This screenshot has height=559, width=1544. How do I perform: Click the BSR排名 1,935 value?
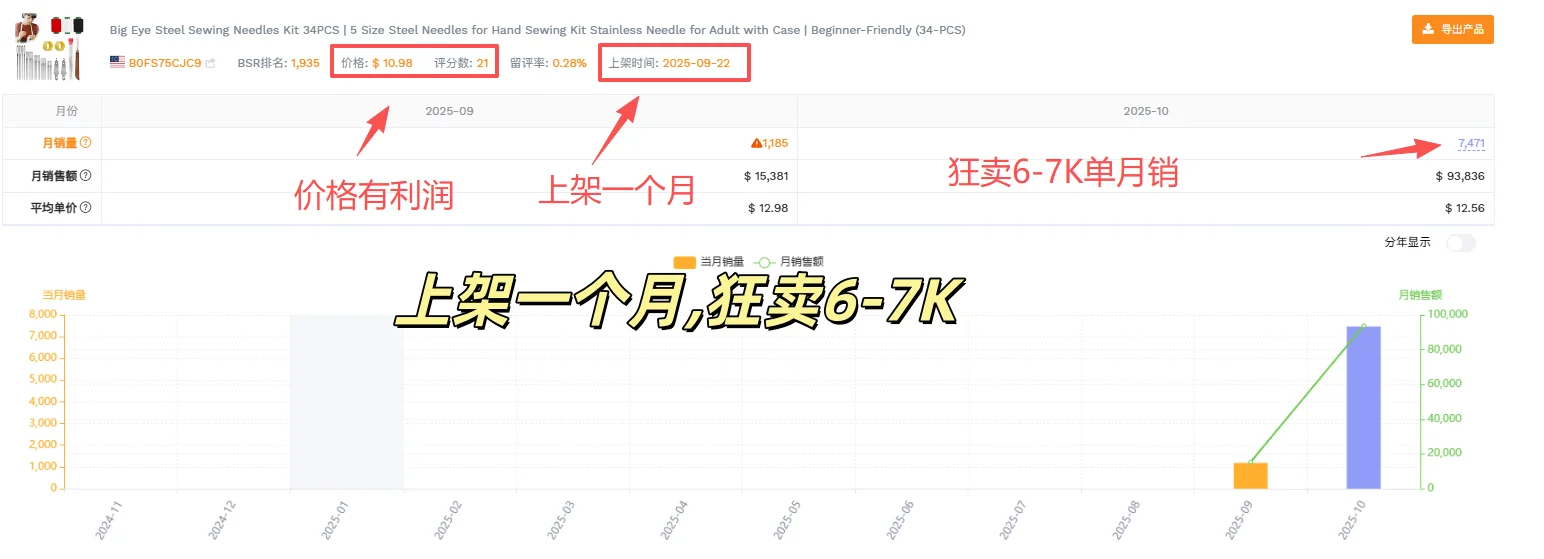(x=305, y=63)
